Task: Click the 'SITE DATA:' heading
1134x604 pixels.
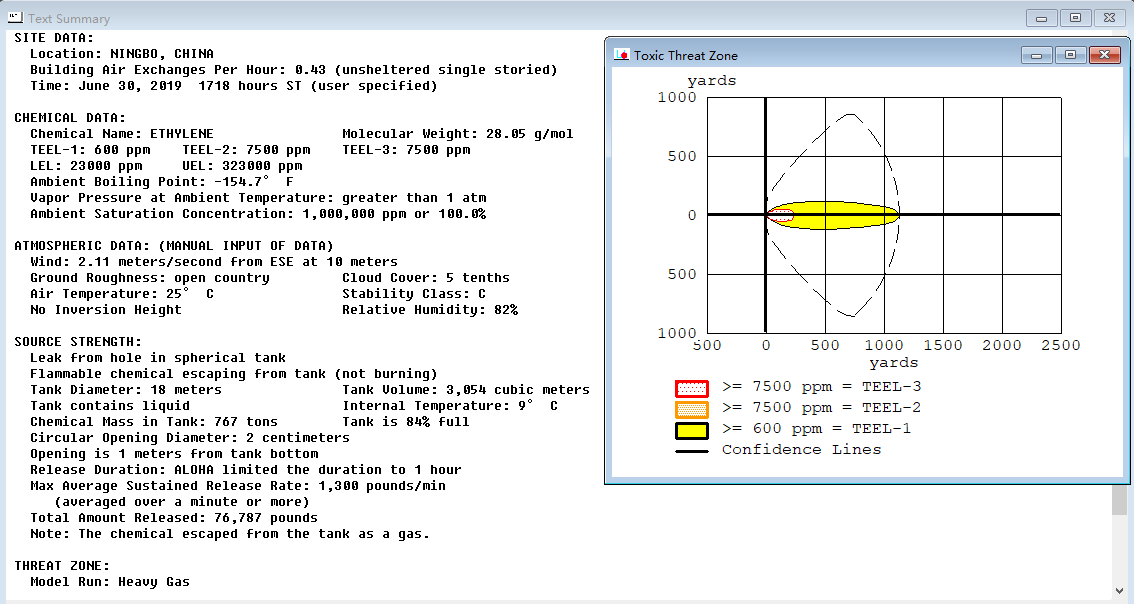Action: (x=54, y=38)
